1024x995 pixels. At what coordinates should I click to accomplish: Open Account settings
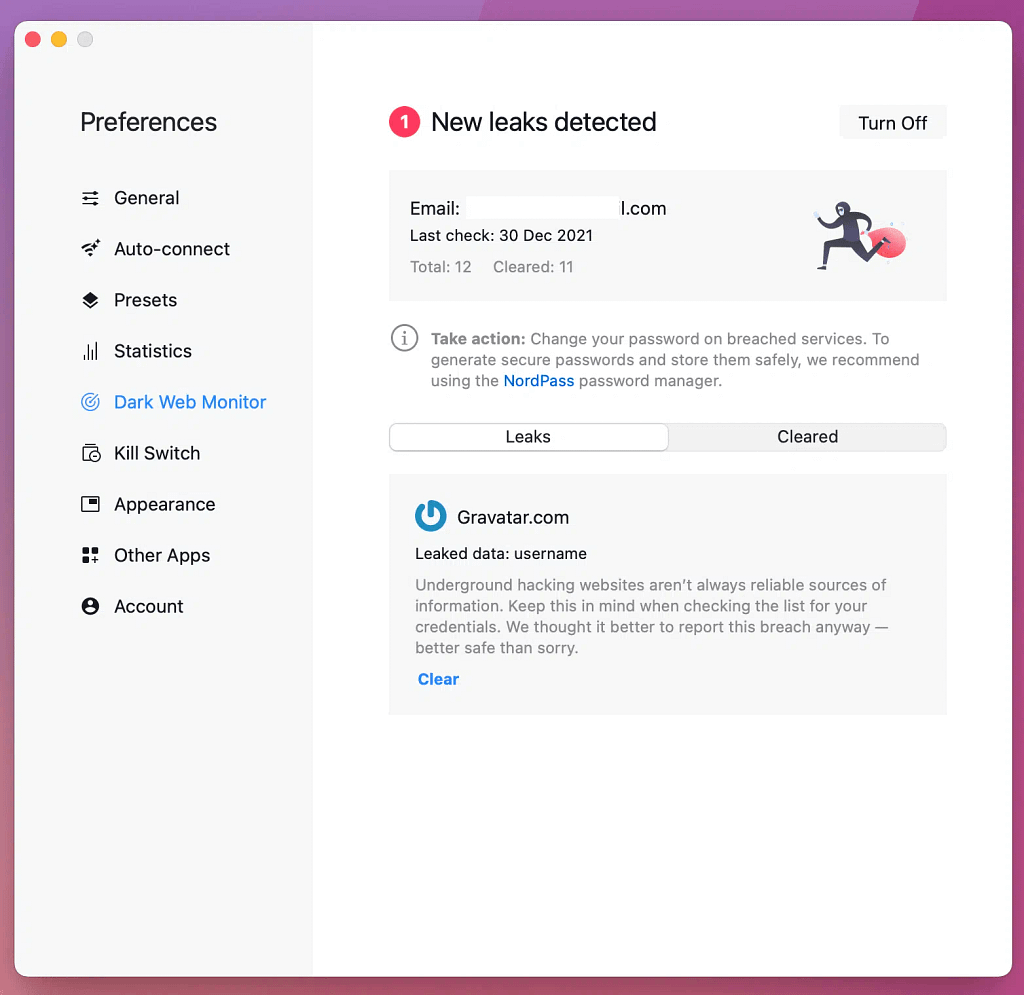click(148, 606)
